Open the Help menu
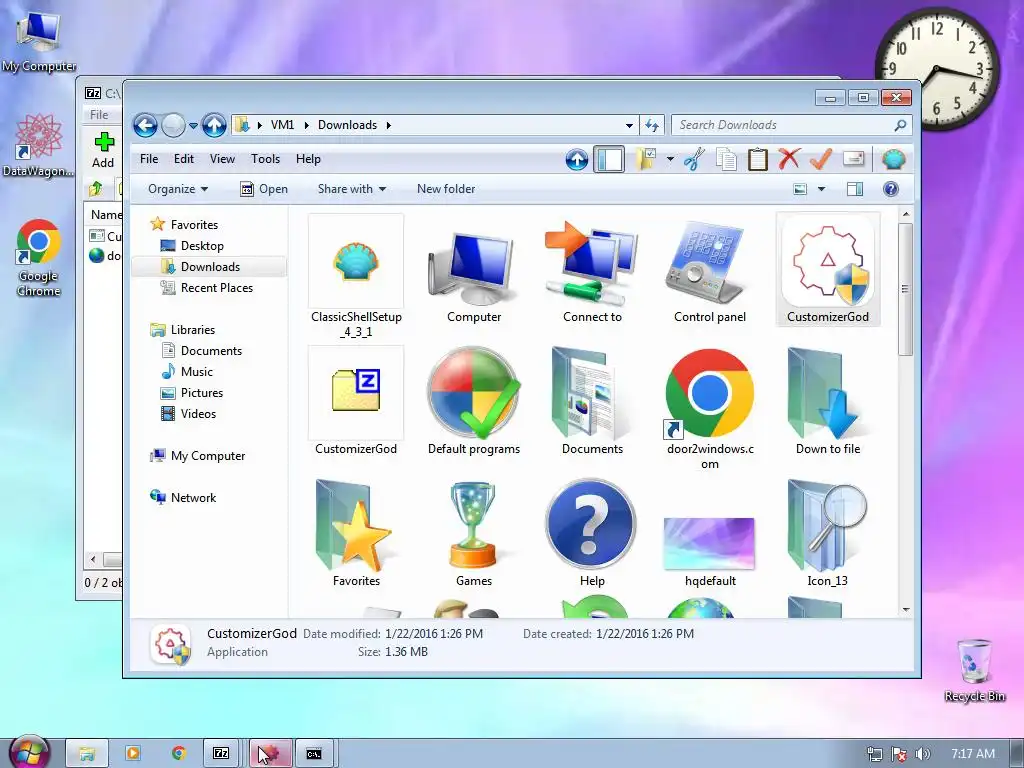Image resolution: width=1024 pixels, height=768 pixels. 308,159
